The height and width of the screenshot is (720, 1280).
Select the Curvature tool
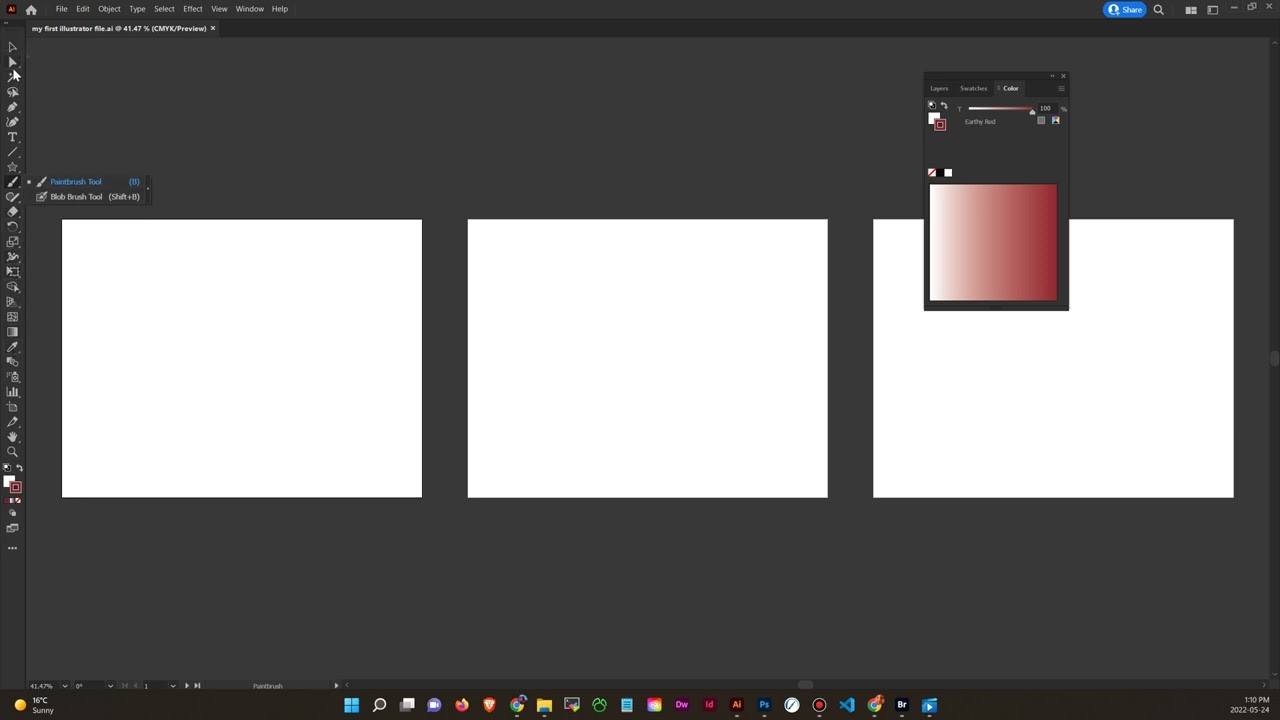(12, 122)
